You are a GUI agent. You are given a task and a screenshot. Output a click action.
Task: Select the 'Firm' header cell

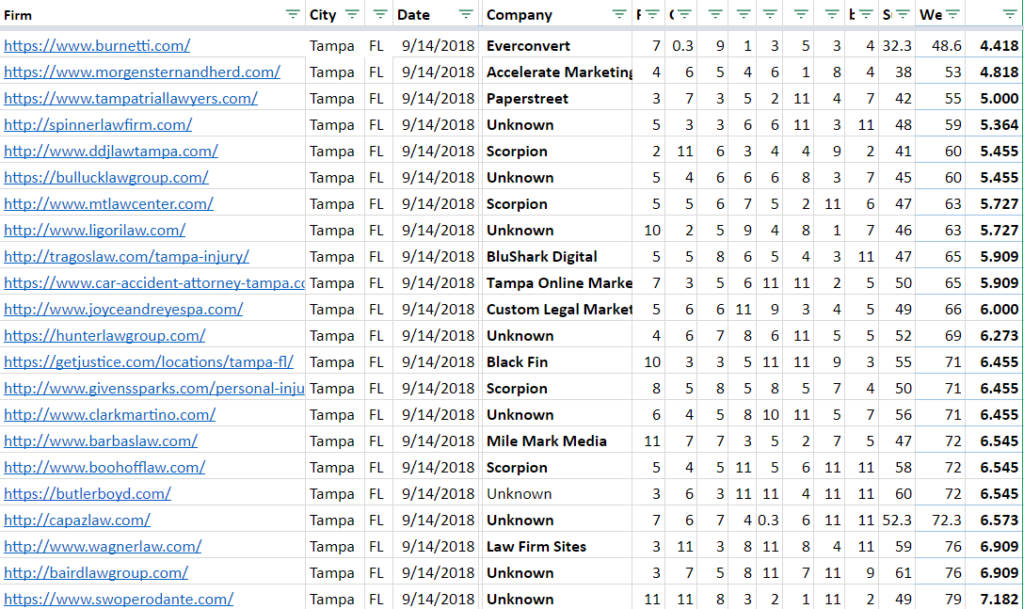pyautogui.click(x=152, y=14)
